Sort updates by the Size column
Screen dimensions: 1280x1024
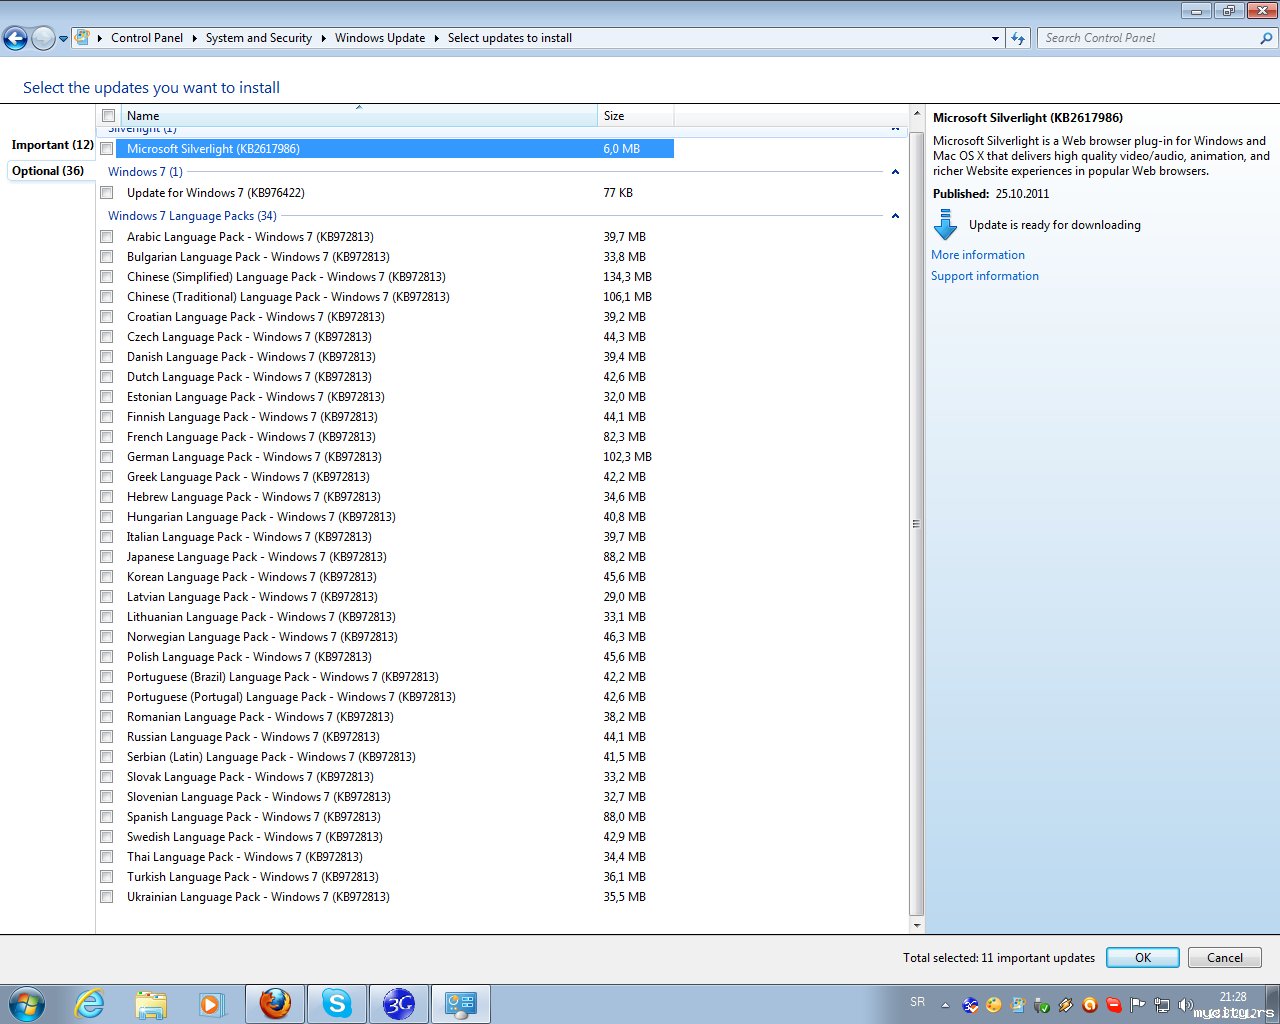click(x=636, y=116)
